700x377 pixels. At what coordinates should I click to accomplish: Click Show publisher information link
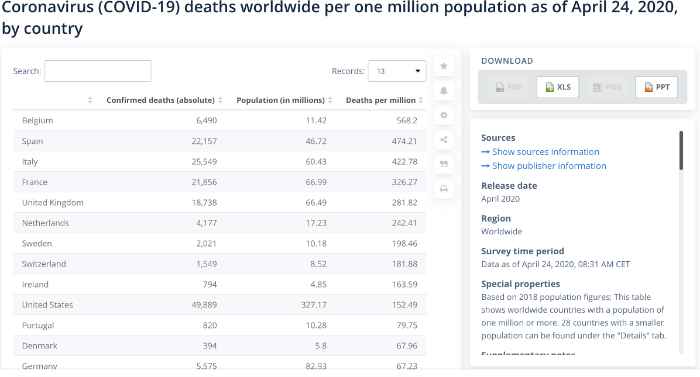point(544,166)
